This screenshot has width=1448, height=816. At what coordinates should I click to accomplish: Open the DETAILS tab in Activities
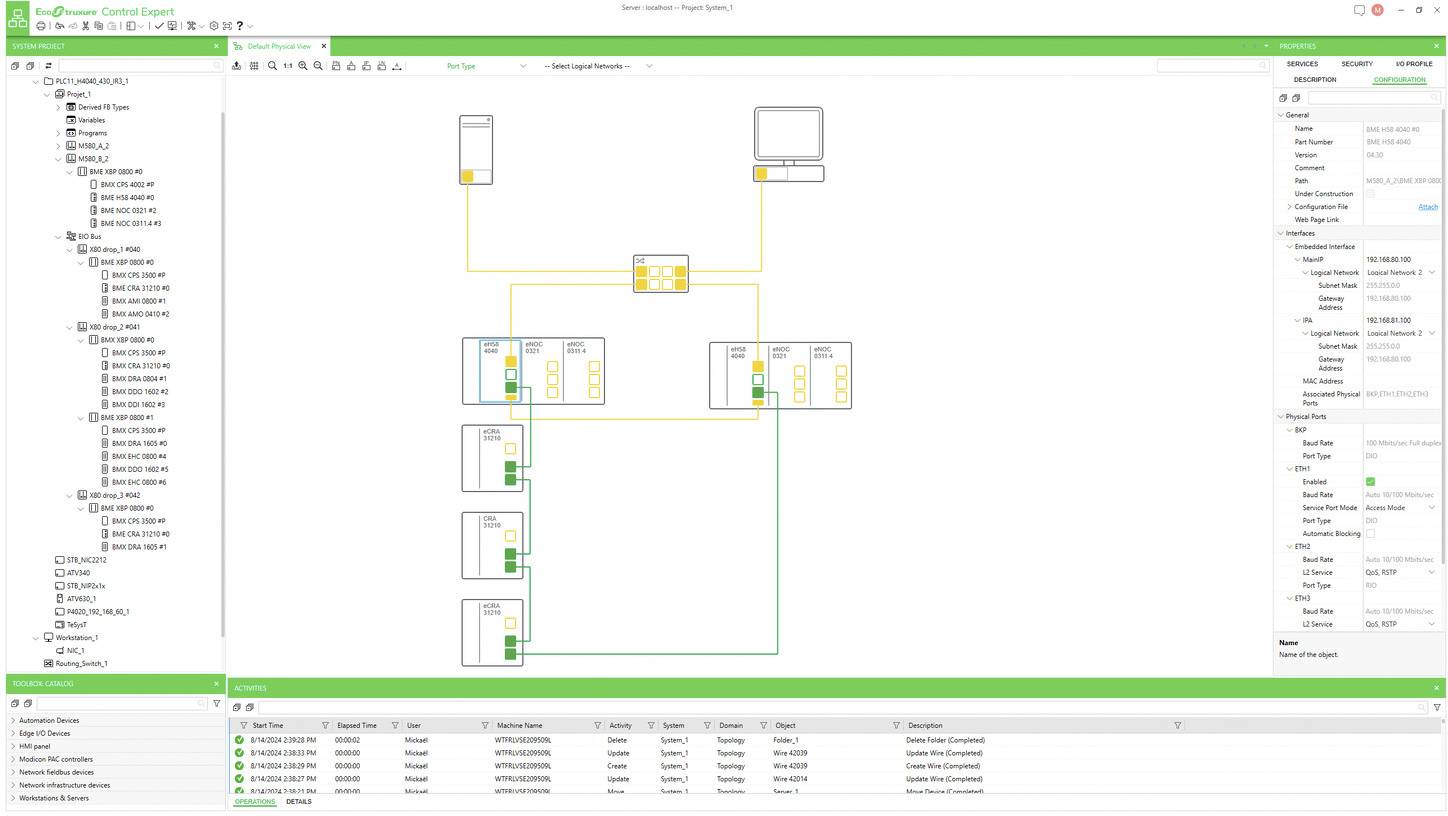(298, 802)
